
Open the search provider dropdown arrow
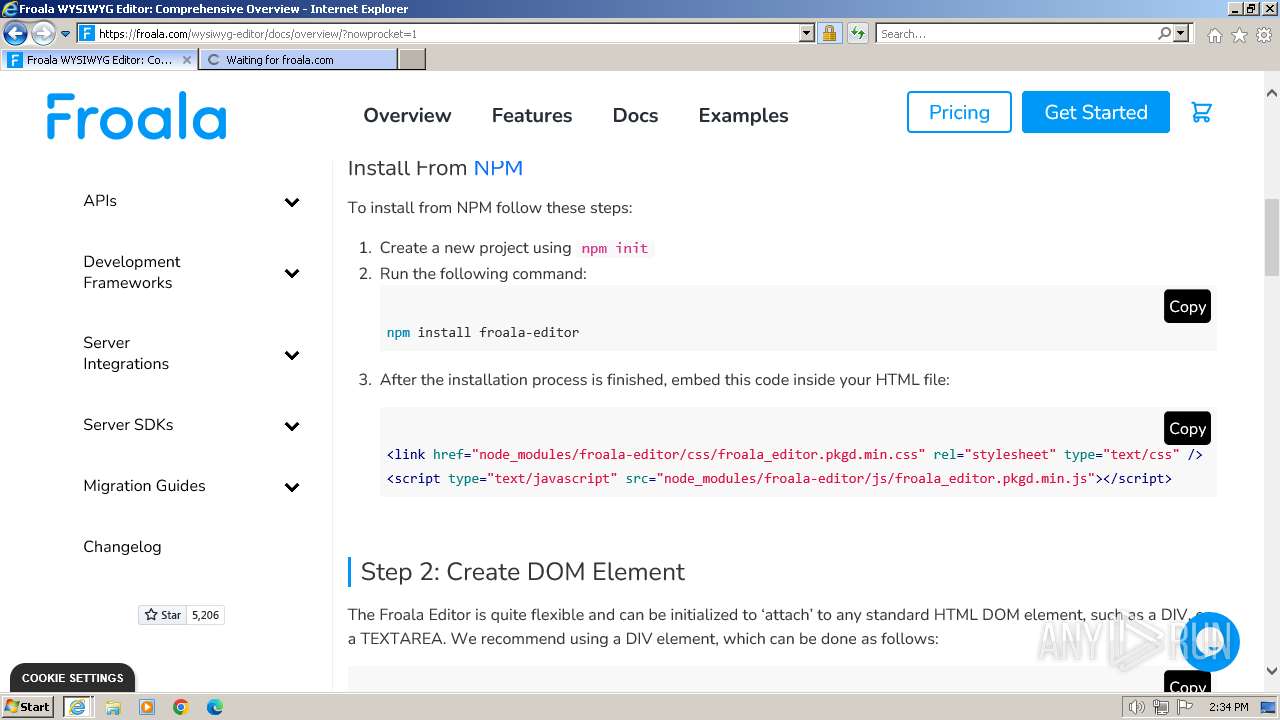pos(1181,33)
